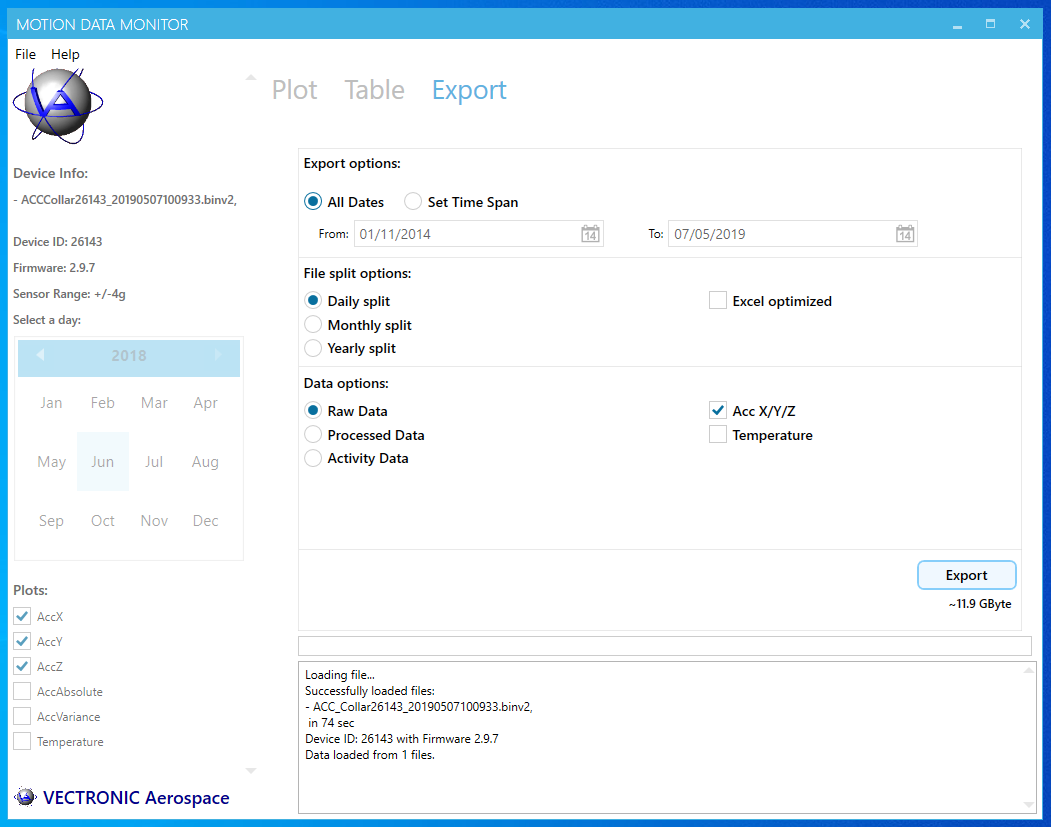
Task: Select Jan in the month calendar
Action: (51, 403)
